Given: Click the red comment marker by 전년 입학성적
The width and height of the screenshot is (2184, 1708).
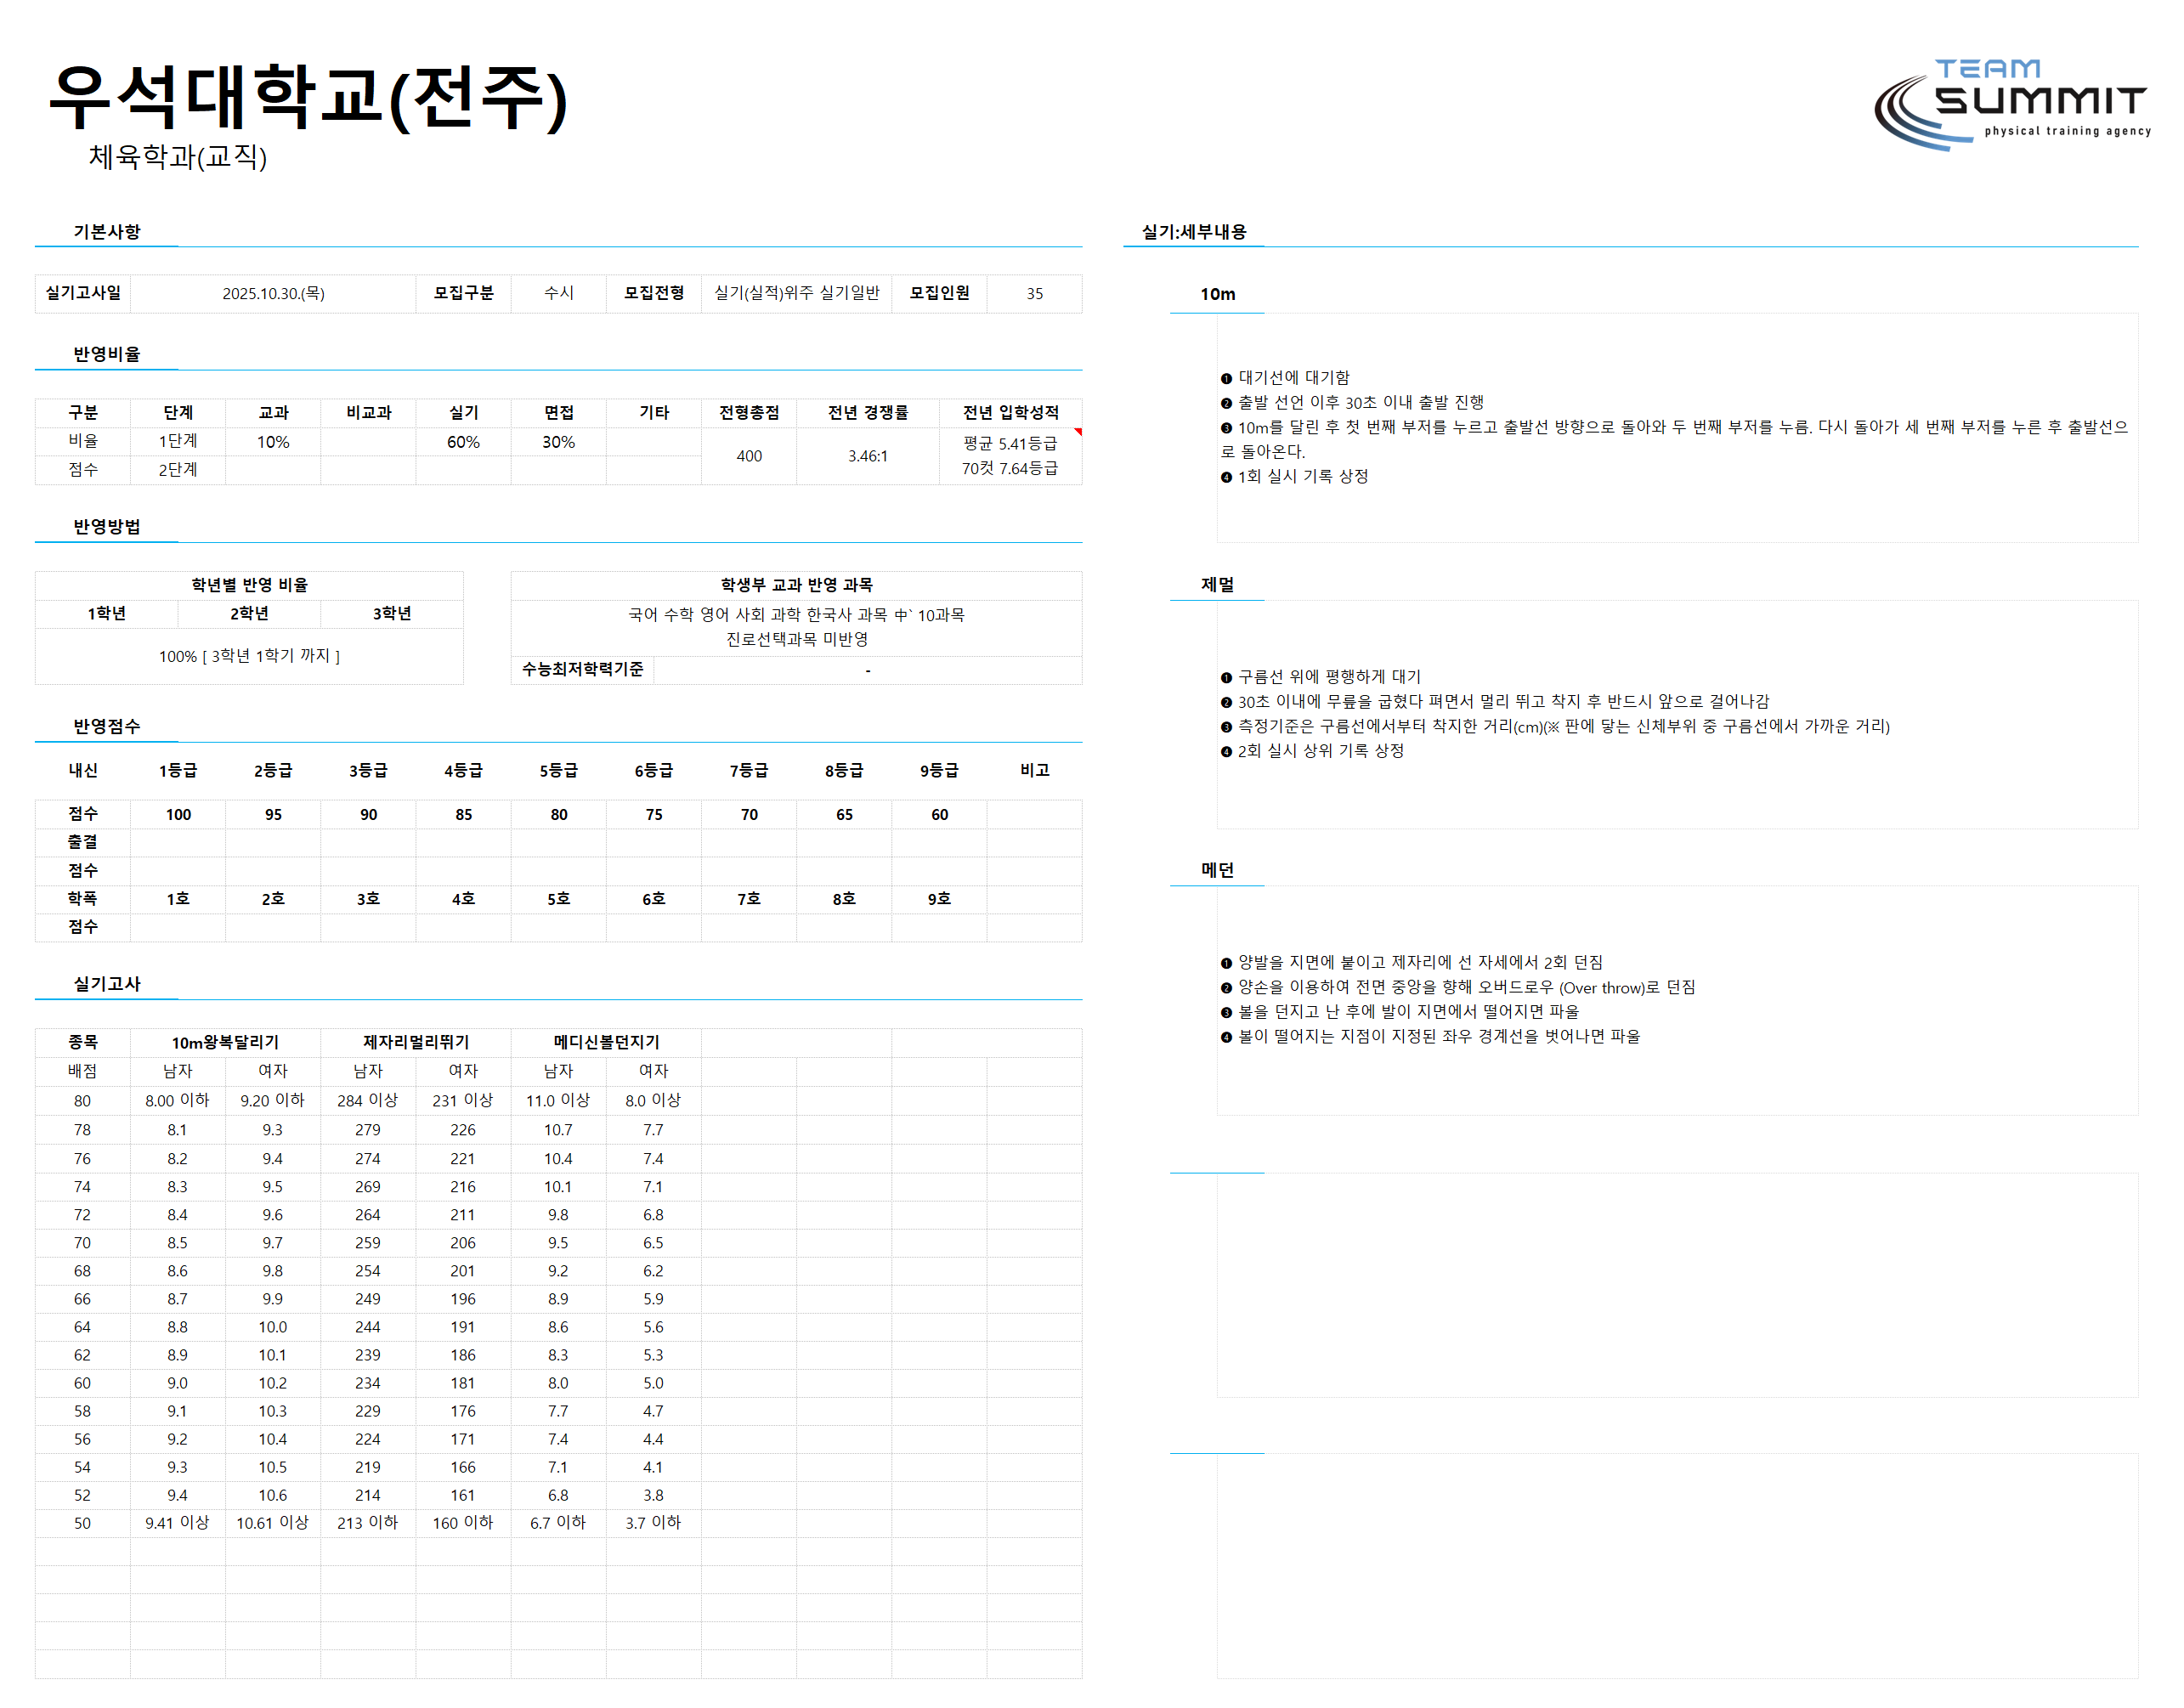Looking at the screenshot, I should coord(1078,431).
